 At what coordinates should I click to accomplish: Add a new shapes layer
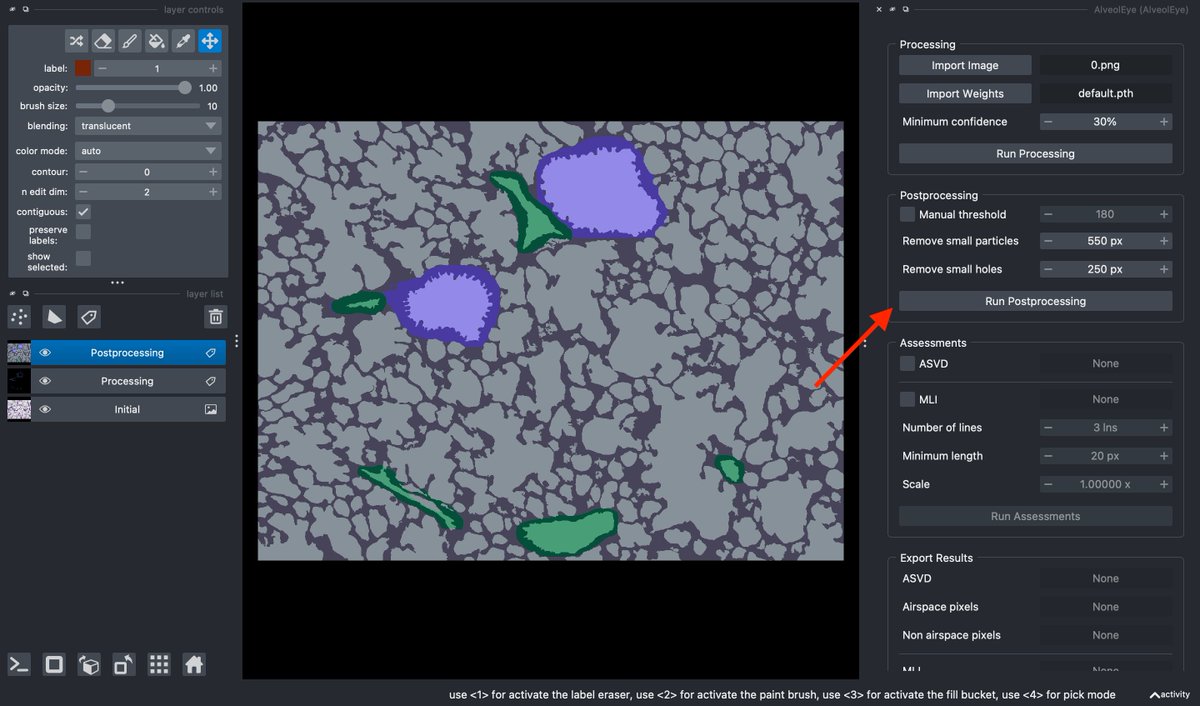tap(54, 317)
